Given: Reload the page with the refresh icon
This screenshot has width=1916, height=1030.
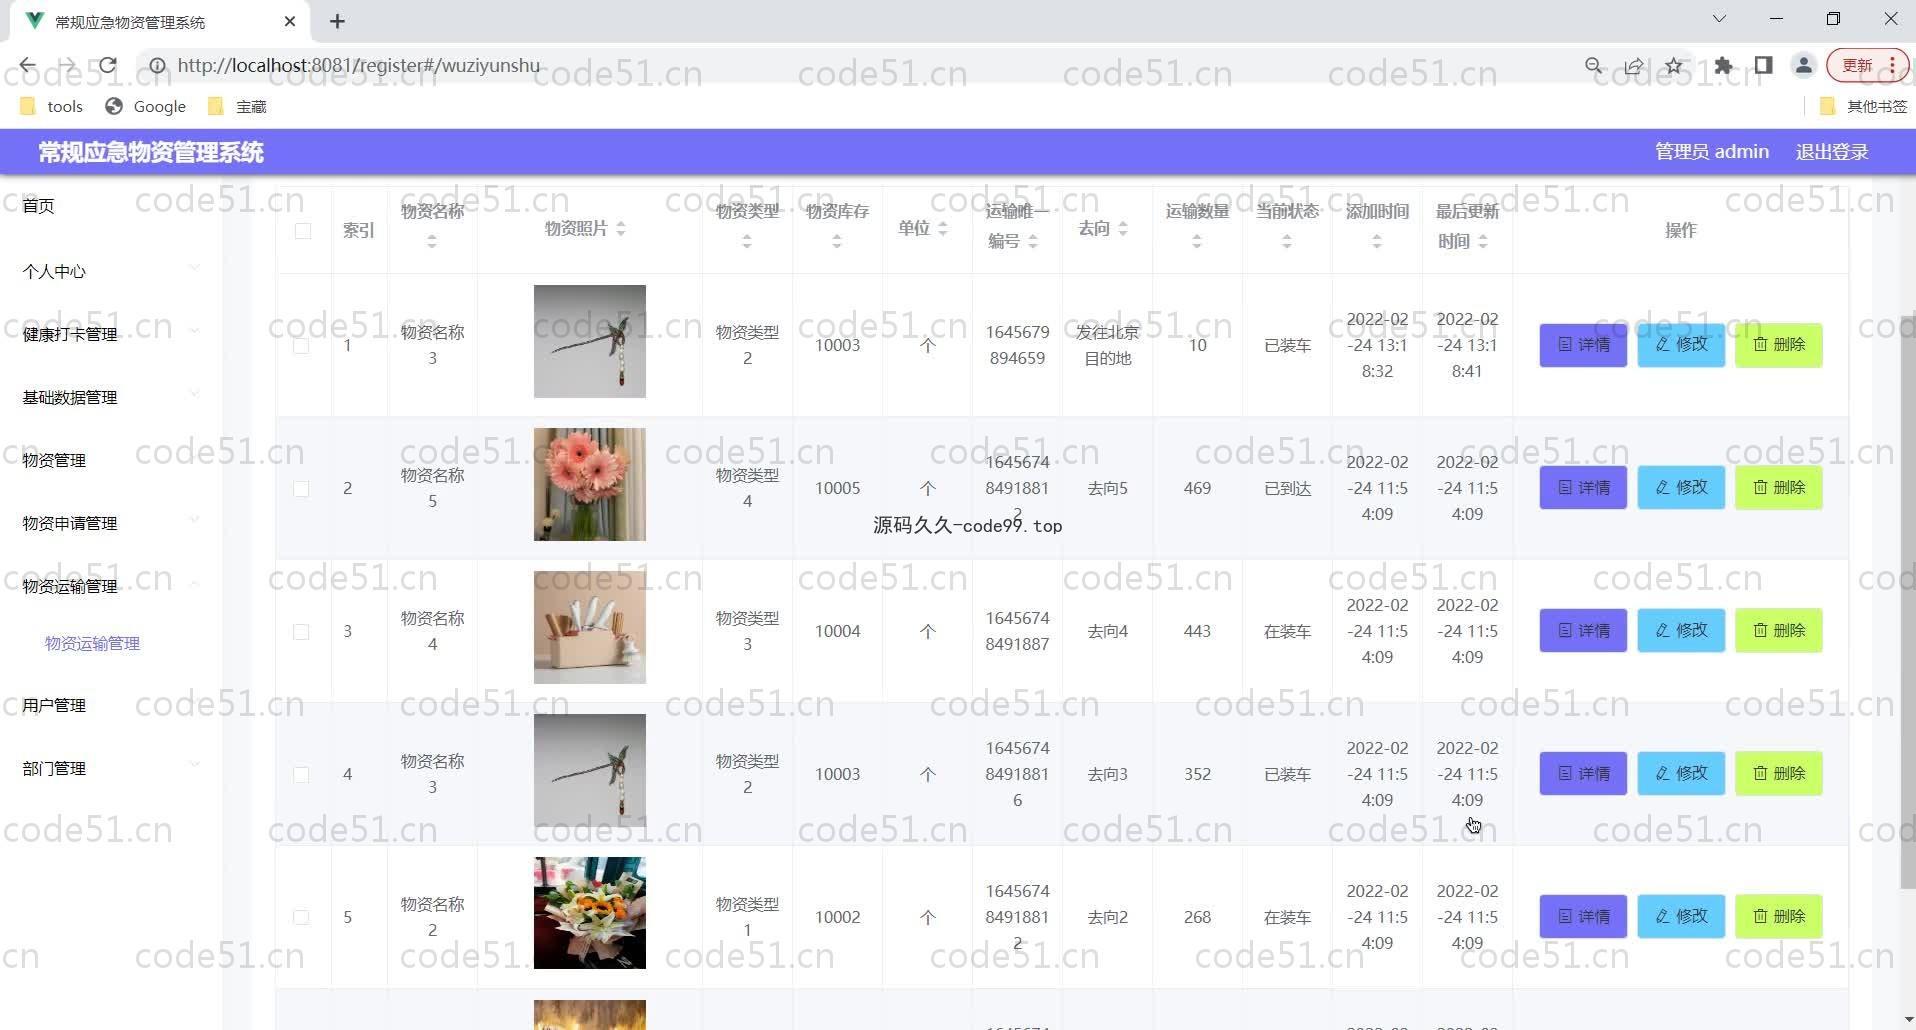Looking at the screenshot, I should click(x=108, y=66).
